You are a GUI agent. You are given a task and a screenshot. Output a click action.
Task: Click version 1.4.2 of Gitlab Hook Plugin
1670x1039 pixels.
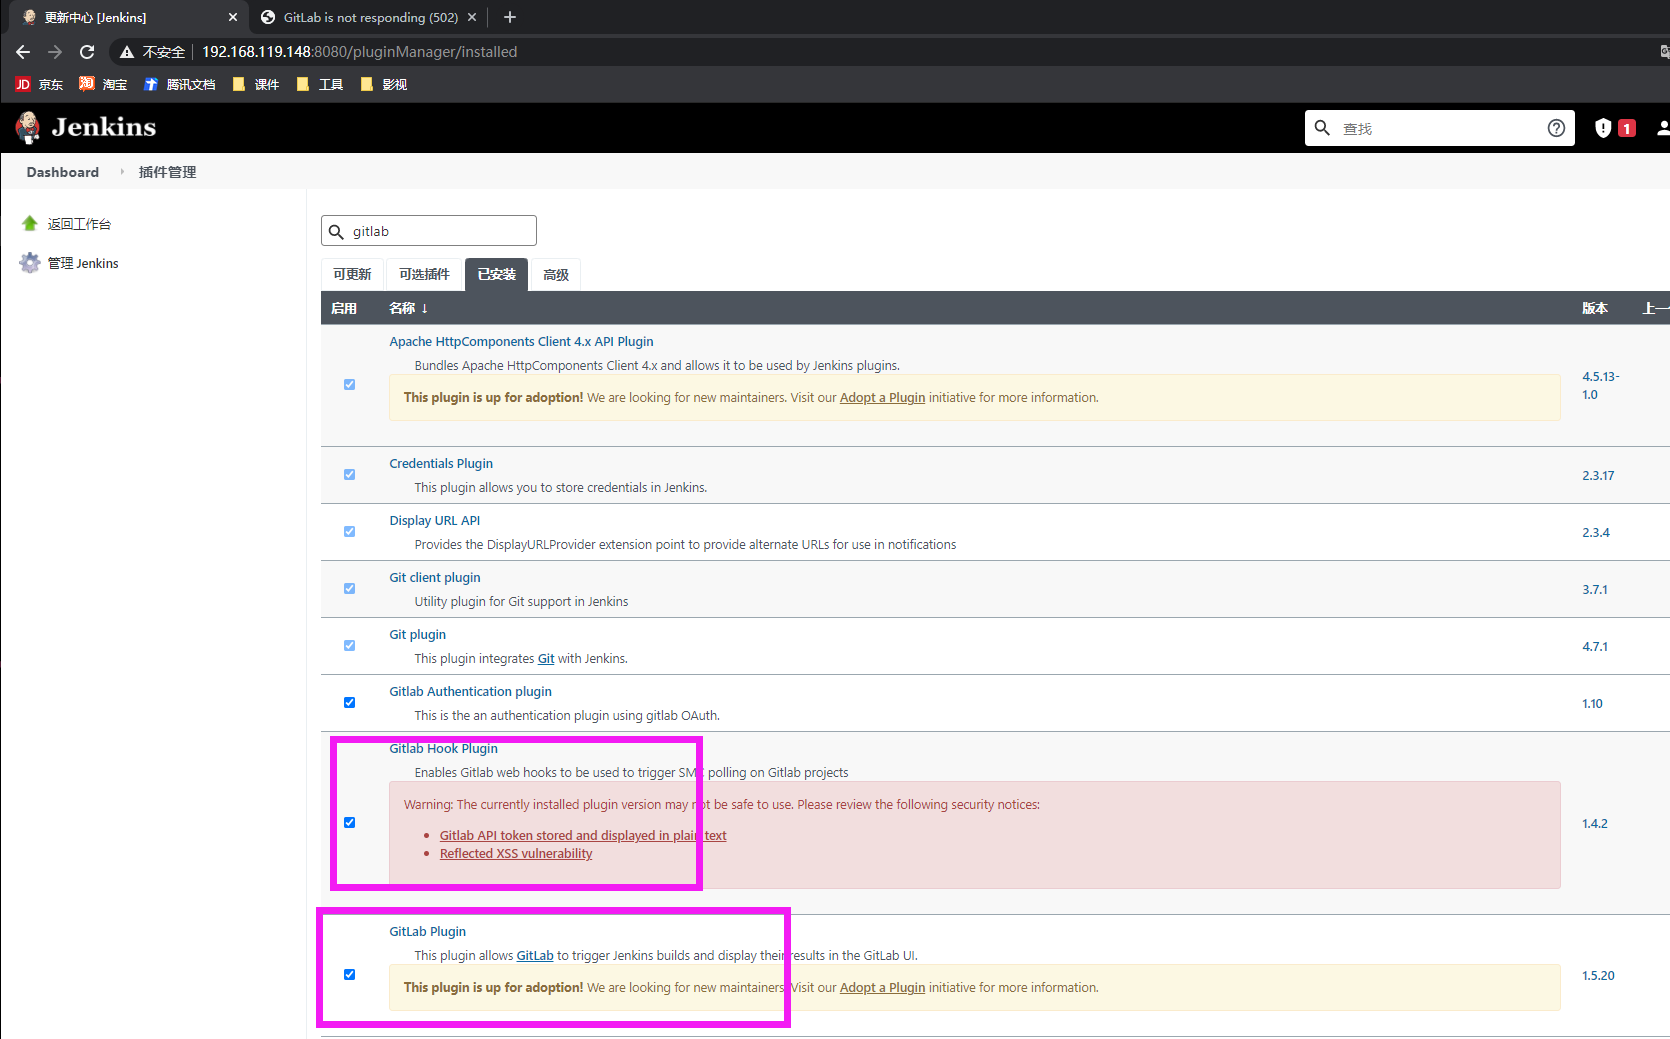coord(1595,824)
